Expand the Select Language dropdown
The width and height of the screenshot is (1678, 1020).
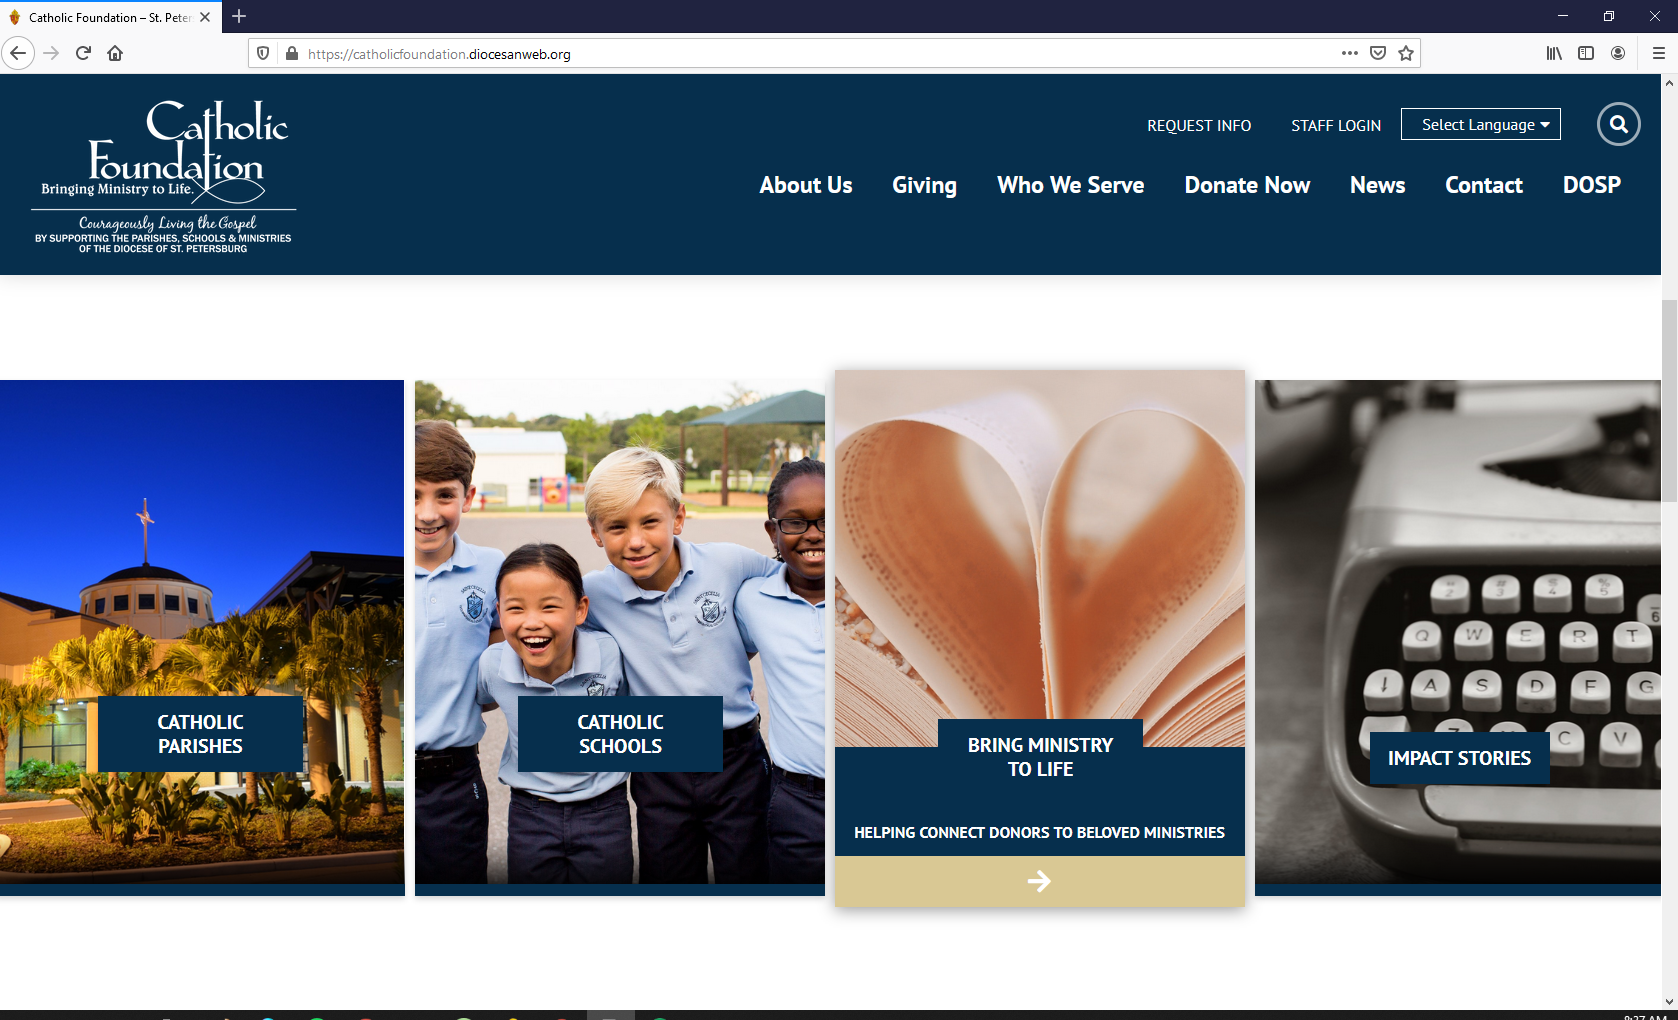click(x=1480, y=125)
